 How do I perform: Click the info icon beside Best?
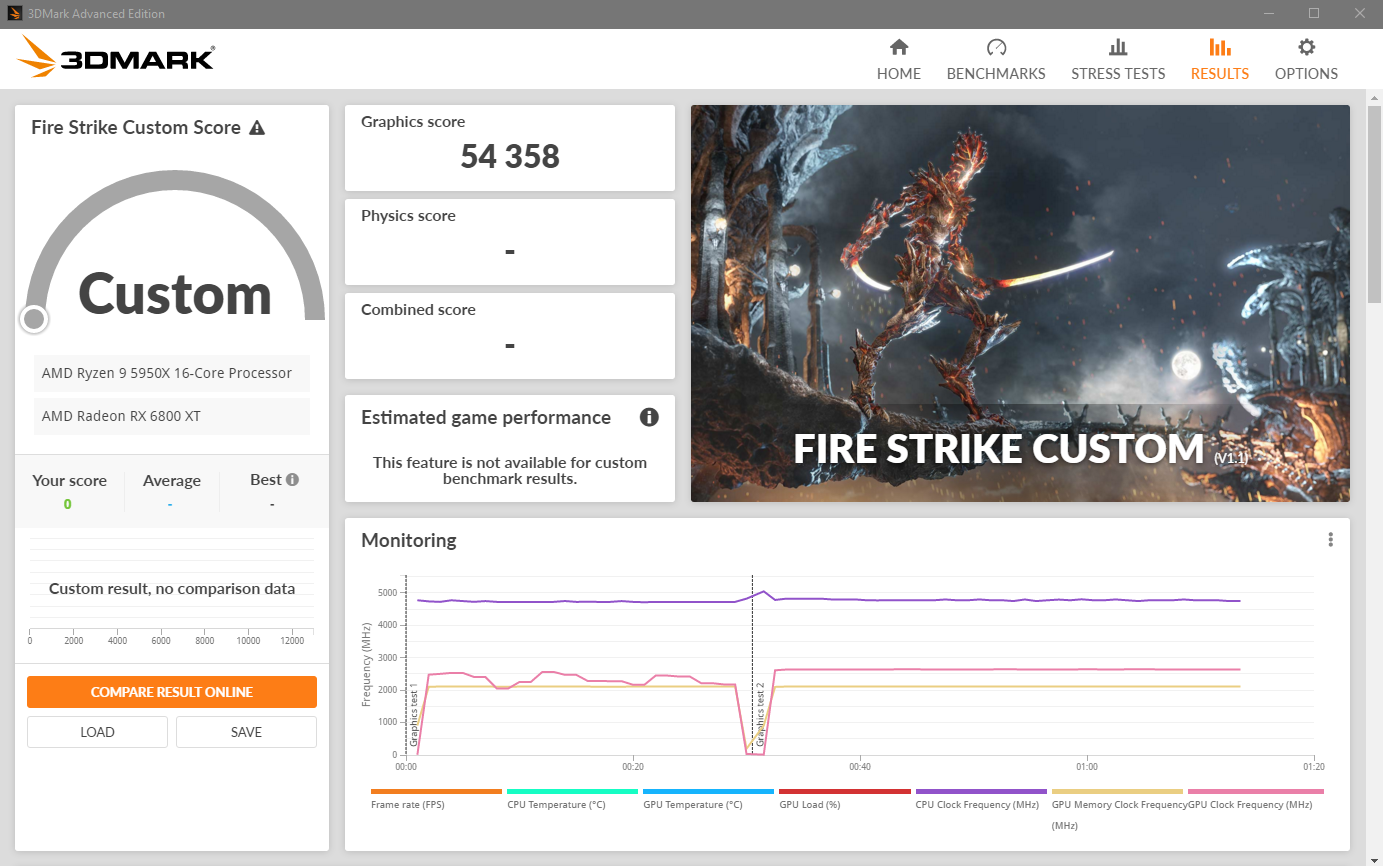coord(292,480)
